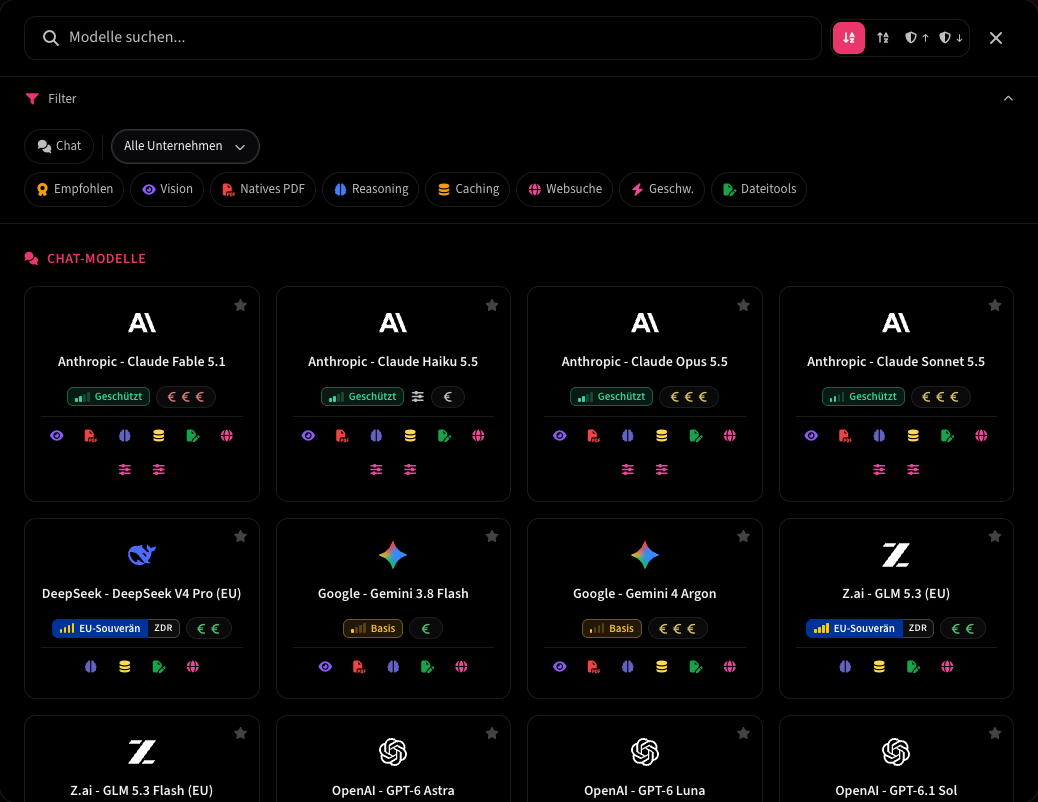Click Basis badge on Gemini 3.8 Flash card
This screenshot has width=1038, height=802.
(x=373, y=628)
